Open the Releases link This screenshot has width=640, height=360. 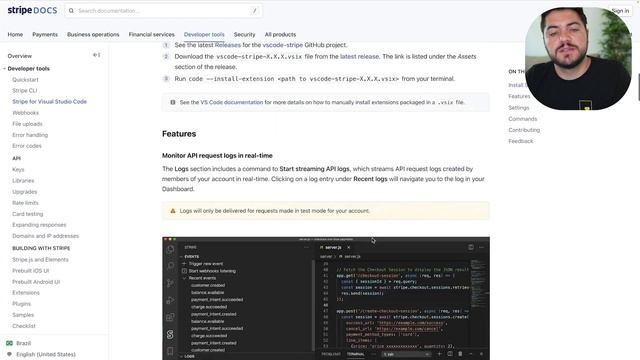pyautogui.click(x=228, y=45)
